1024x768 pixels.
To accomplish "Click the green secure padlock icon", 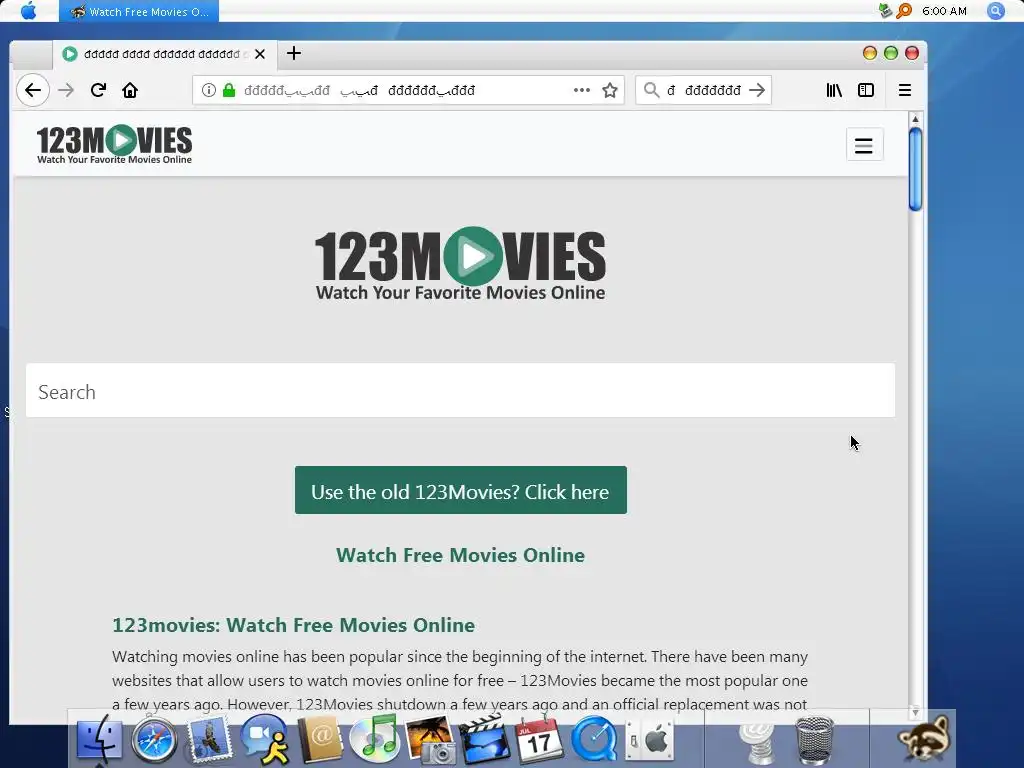I will click(x=229, y=90).
